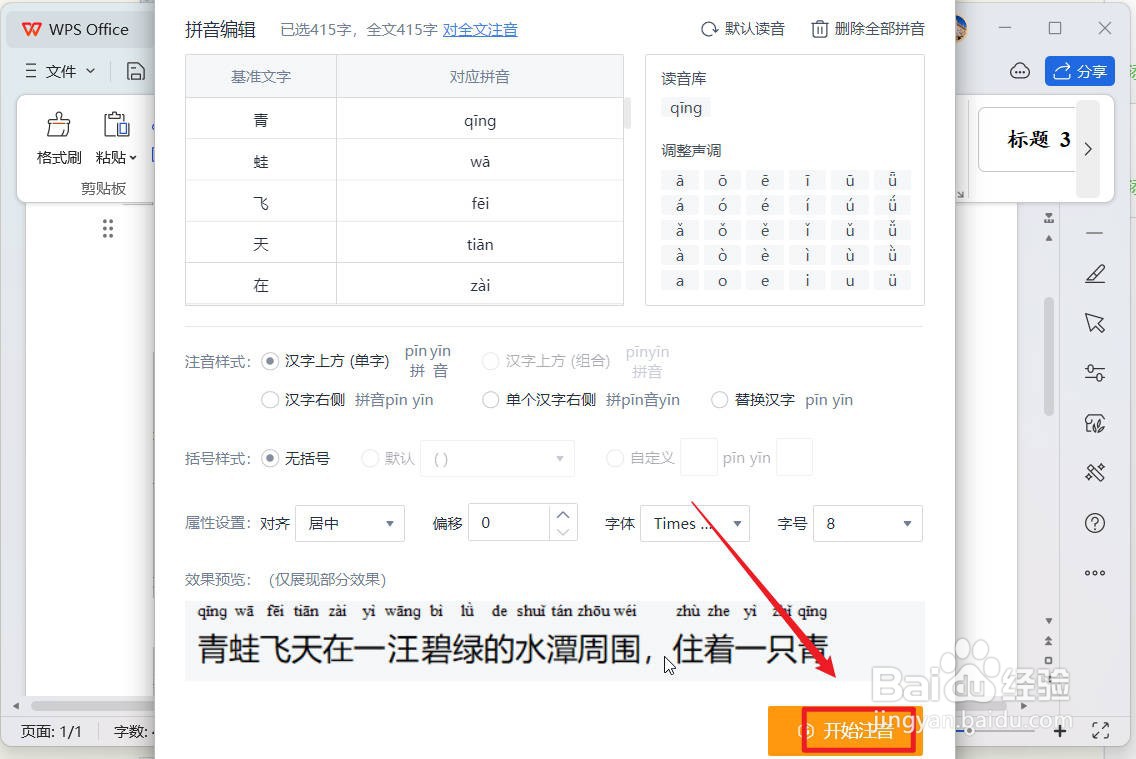This screenshot has width=1136, height=759.
Task: Open the 居中 alignment dropdown
Action: pos(350,523)
